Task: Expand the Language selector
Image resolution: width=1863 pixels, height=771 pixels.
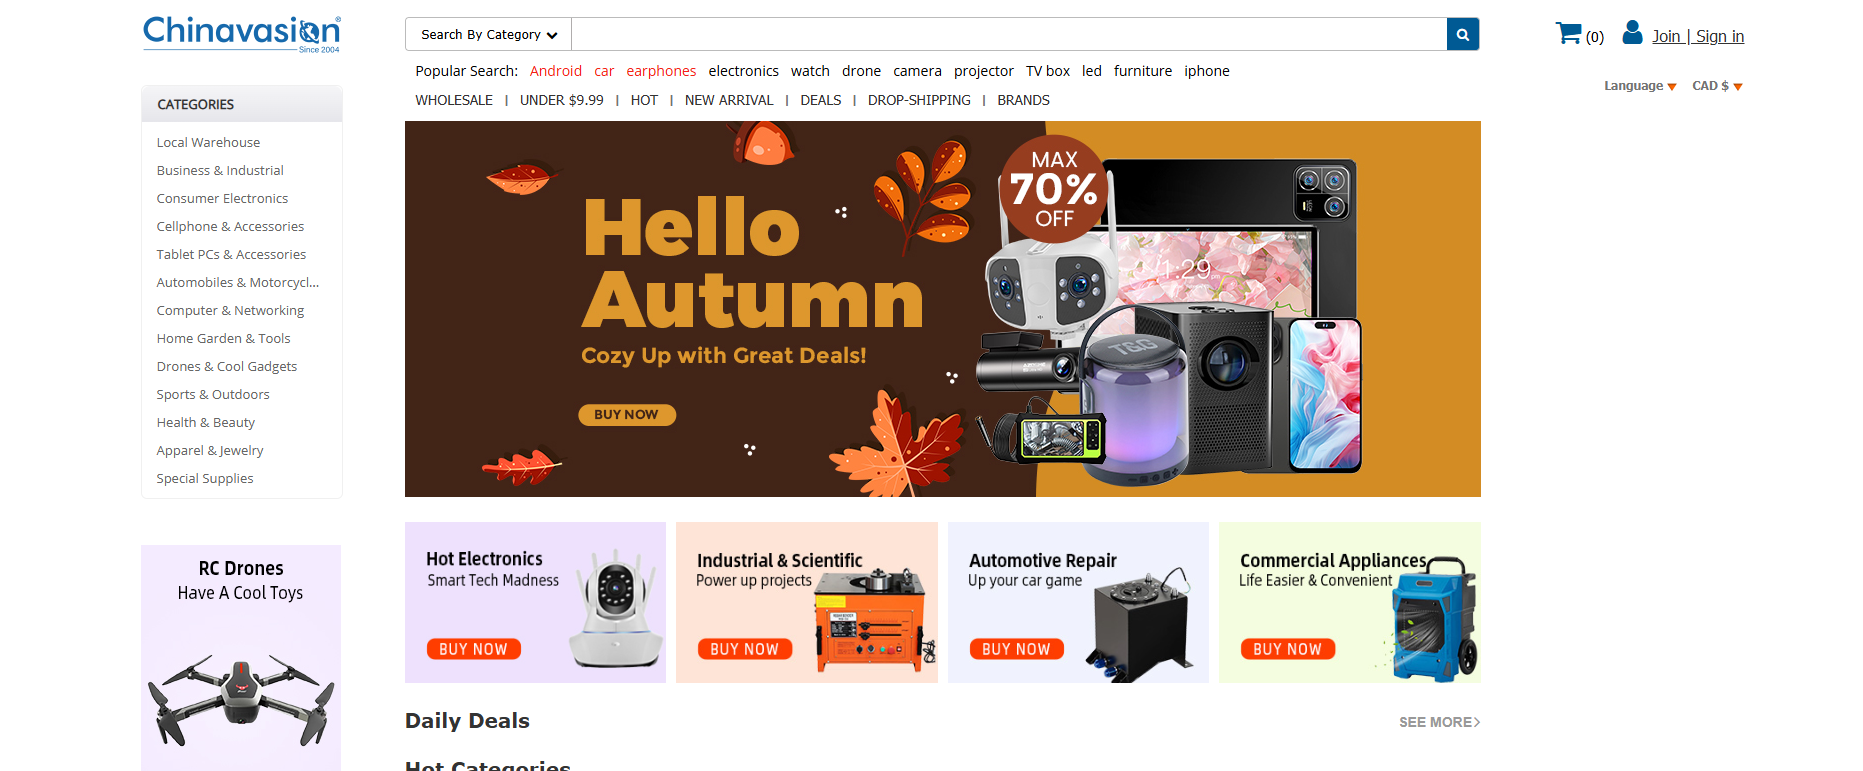Action: 1640,86
